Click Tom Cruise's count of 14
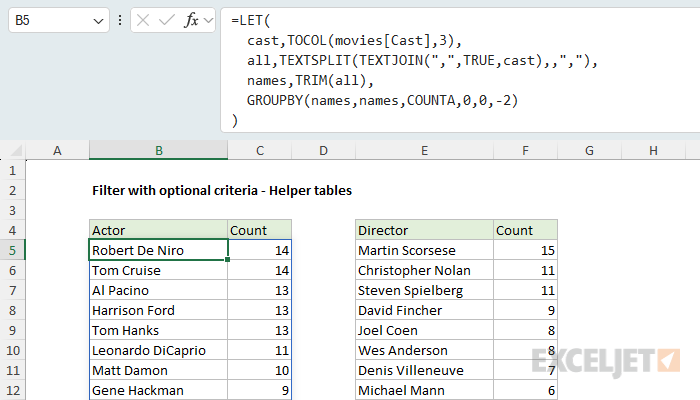The width and height of the screenshot is (700, 400). click(260, 270)
